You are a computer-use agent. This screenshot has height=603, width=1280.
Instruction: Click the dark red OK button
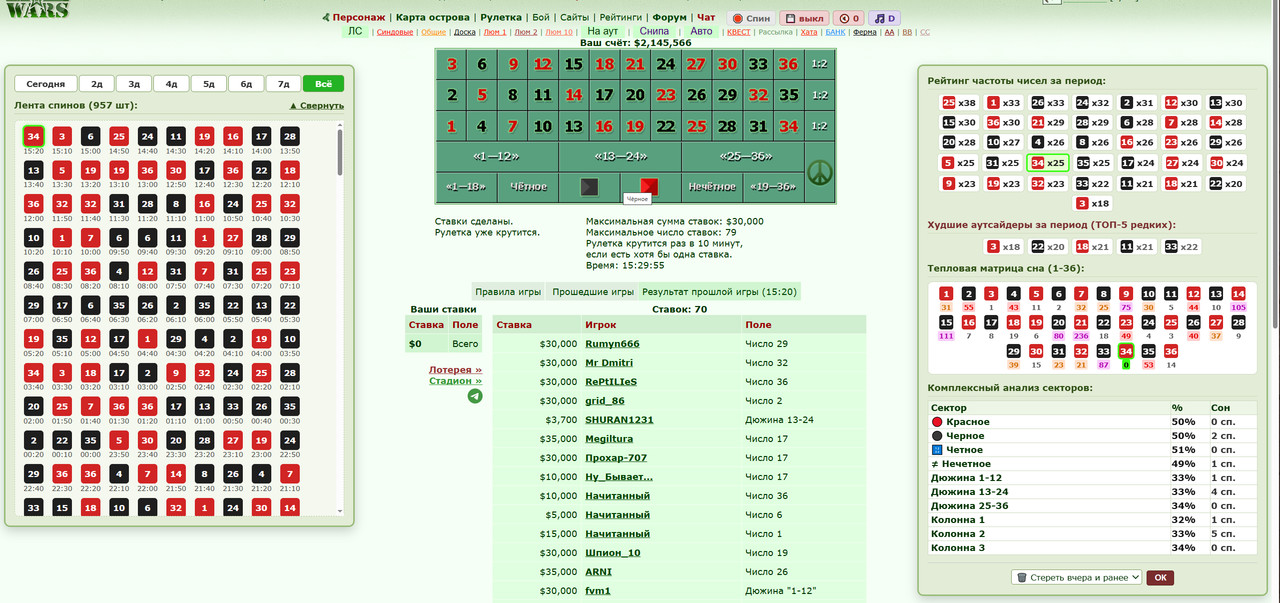(1160, 577)
